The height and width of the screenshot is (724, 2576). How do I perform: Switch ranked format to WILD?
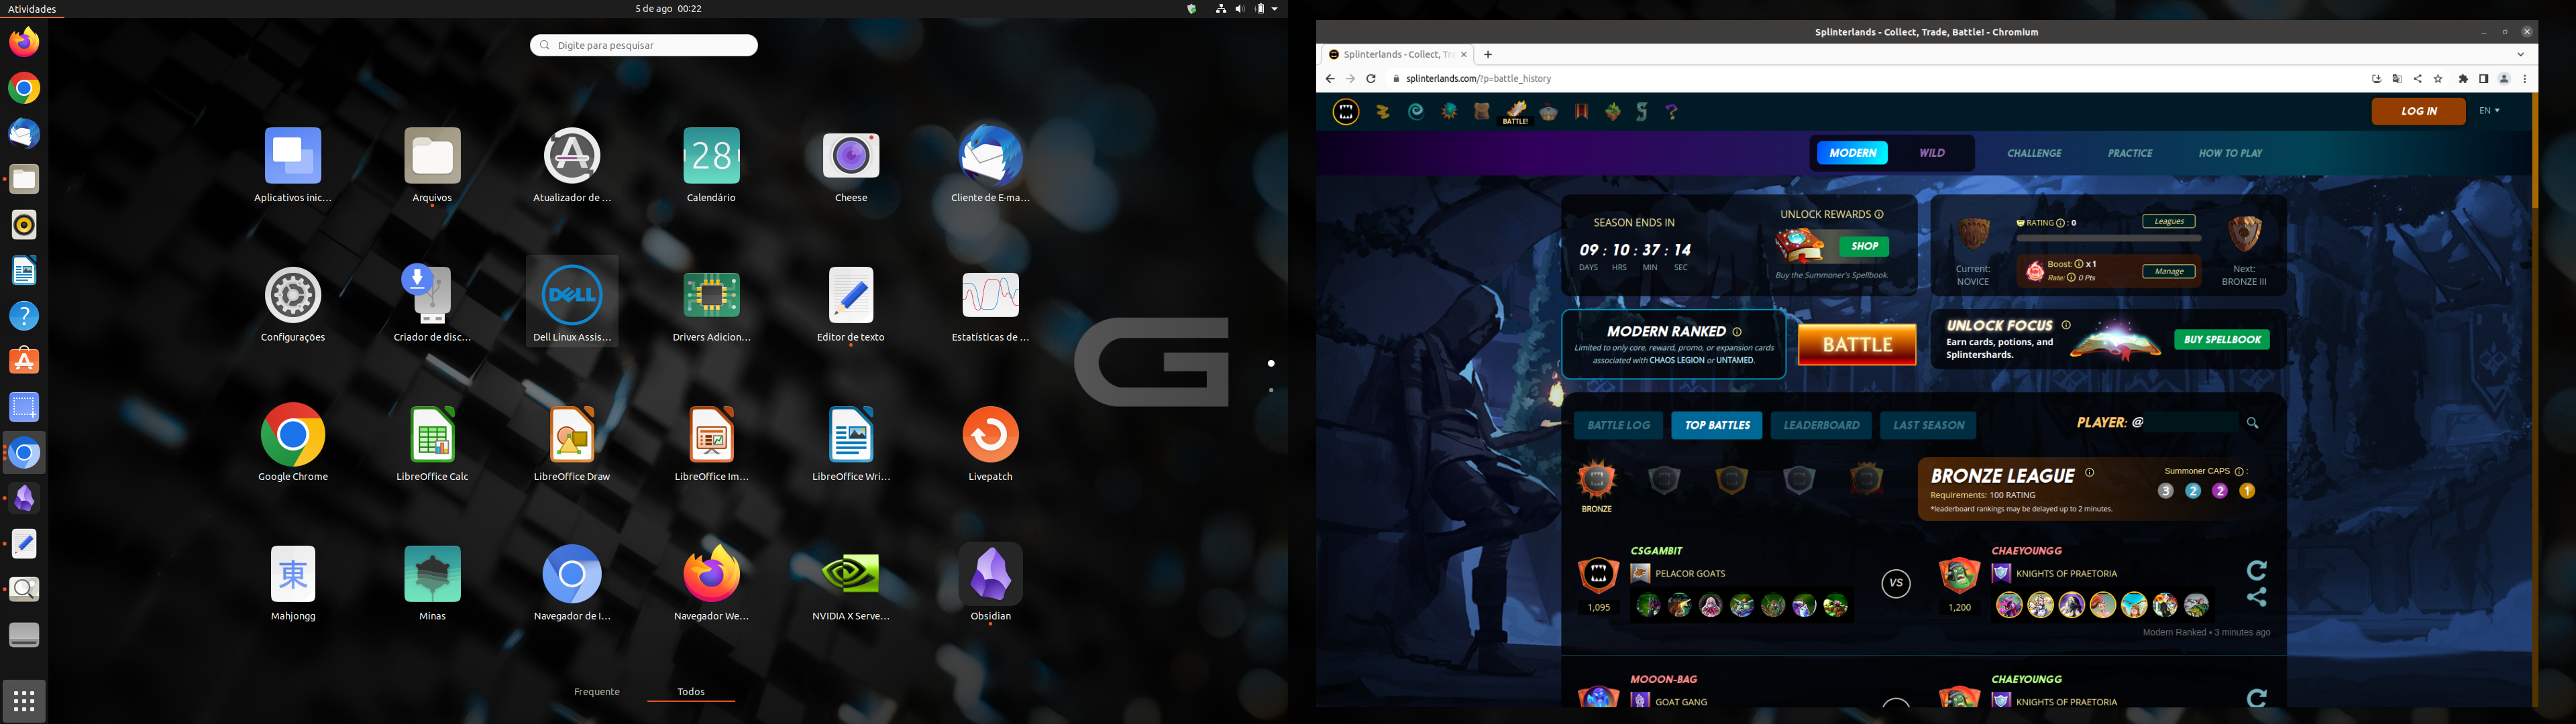pos(1931,153)
